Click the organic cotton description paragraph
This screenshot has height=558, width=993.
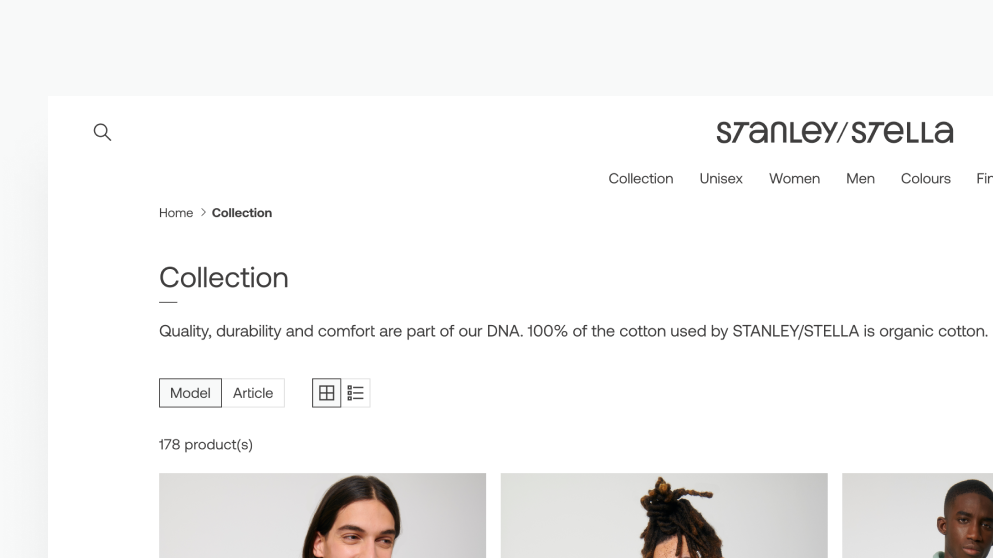point(573,331)
